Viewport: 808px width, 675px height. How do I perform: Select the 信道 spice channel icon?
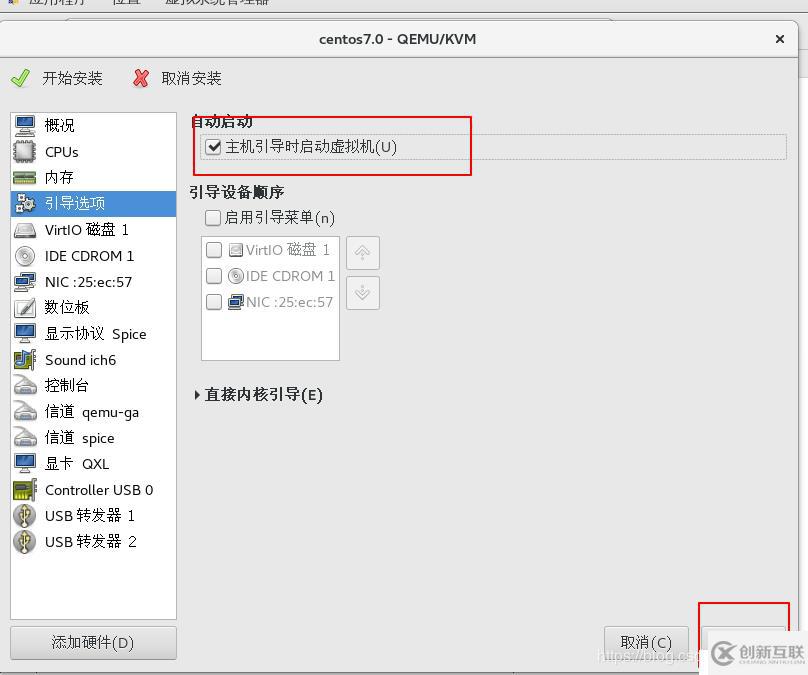pos(25,437)
